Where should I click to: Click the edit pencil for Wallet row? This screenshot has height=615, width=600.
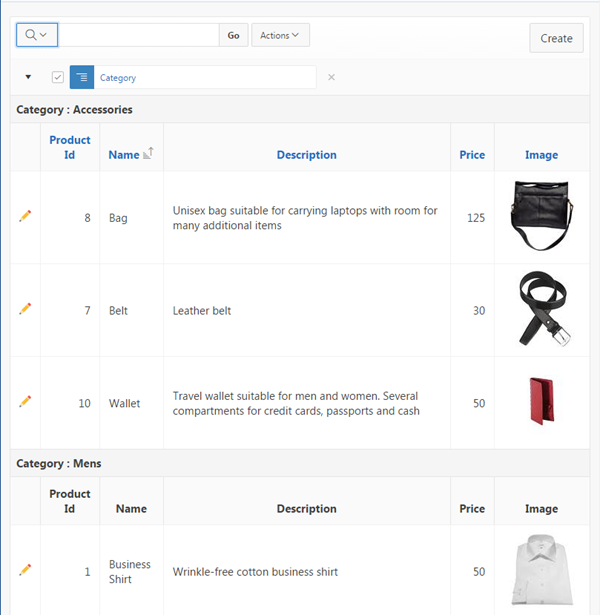[x=25, y=401]
